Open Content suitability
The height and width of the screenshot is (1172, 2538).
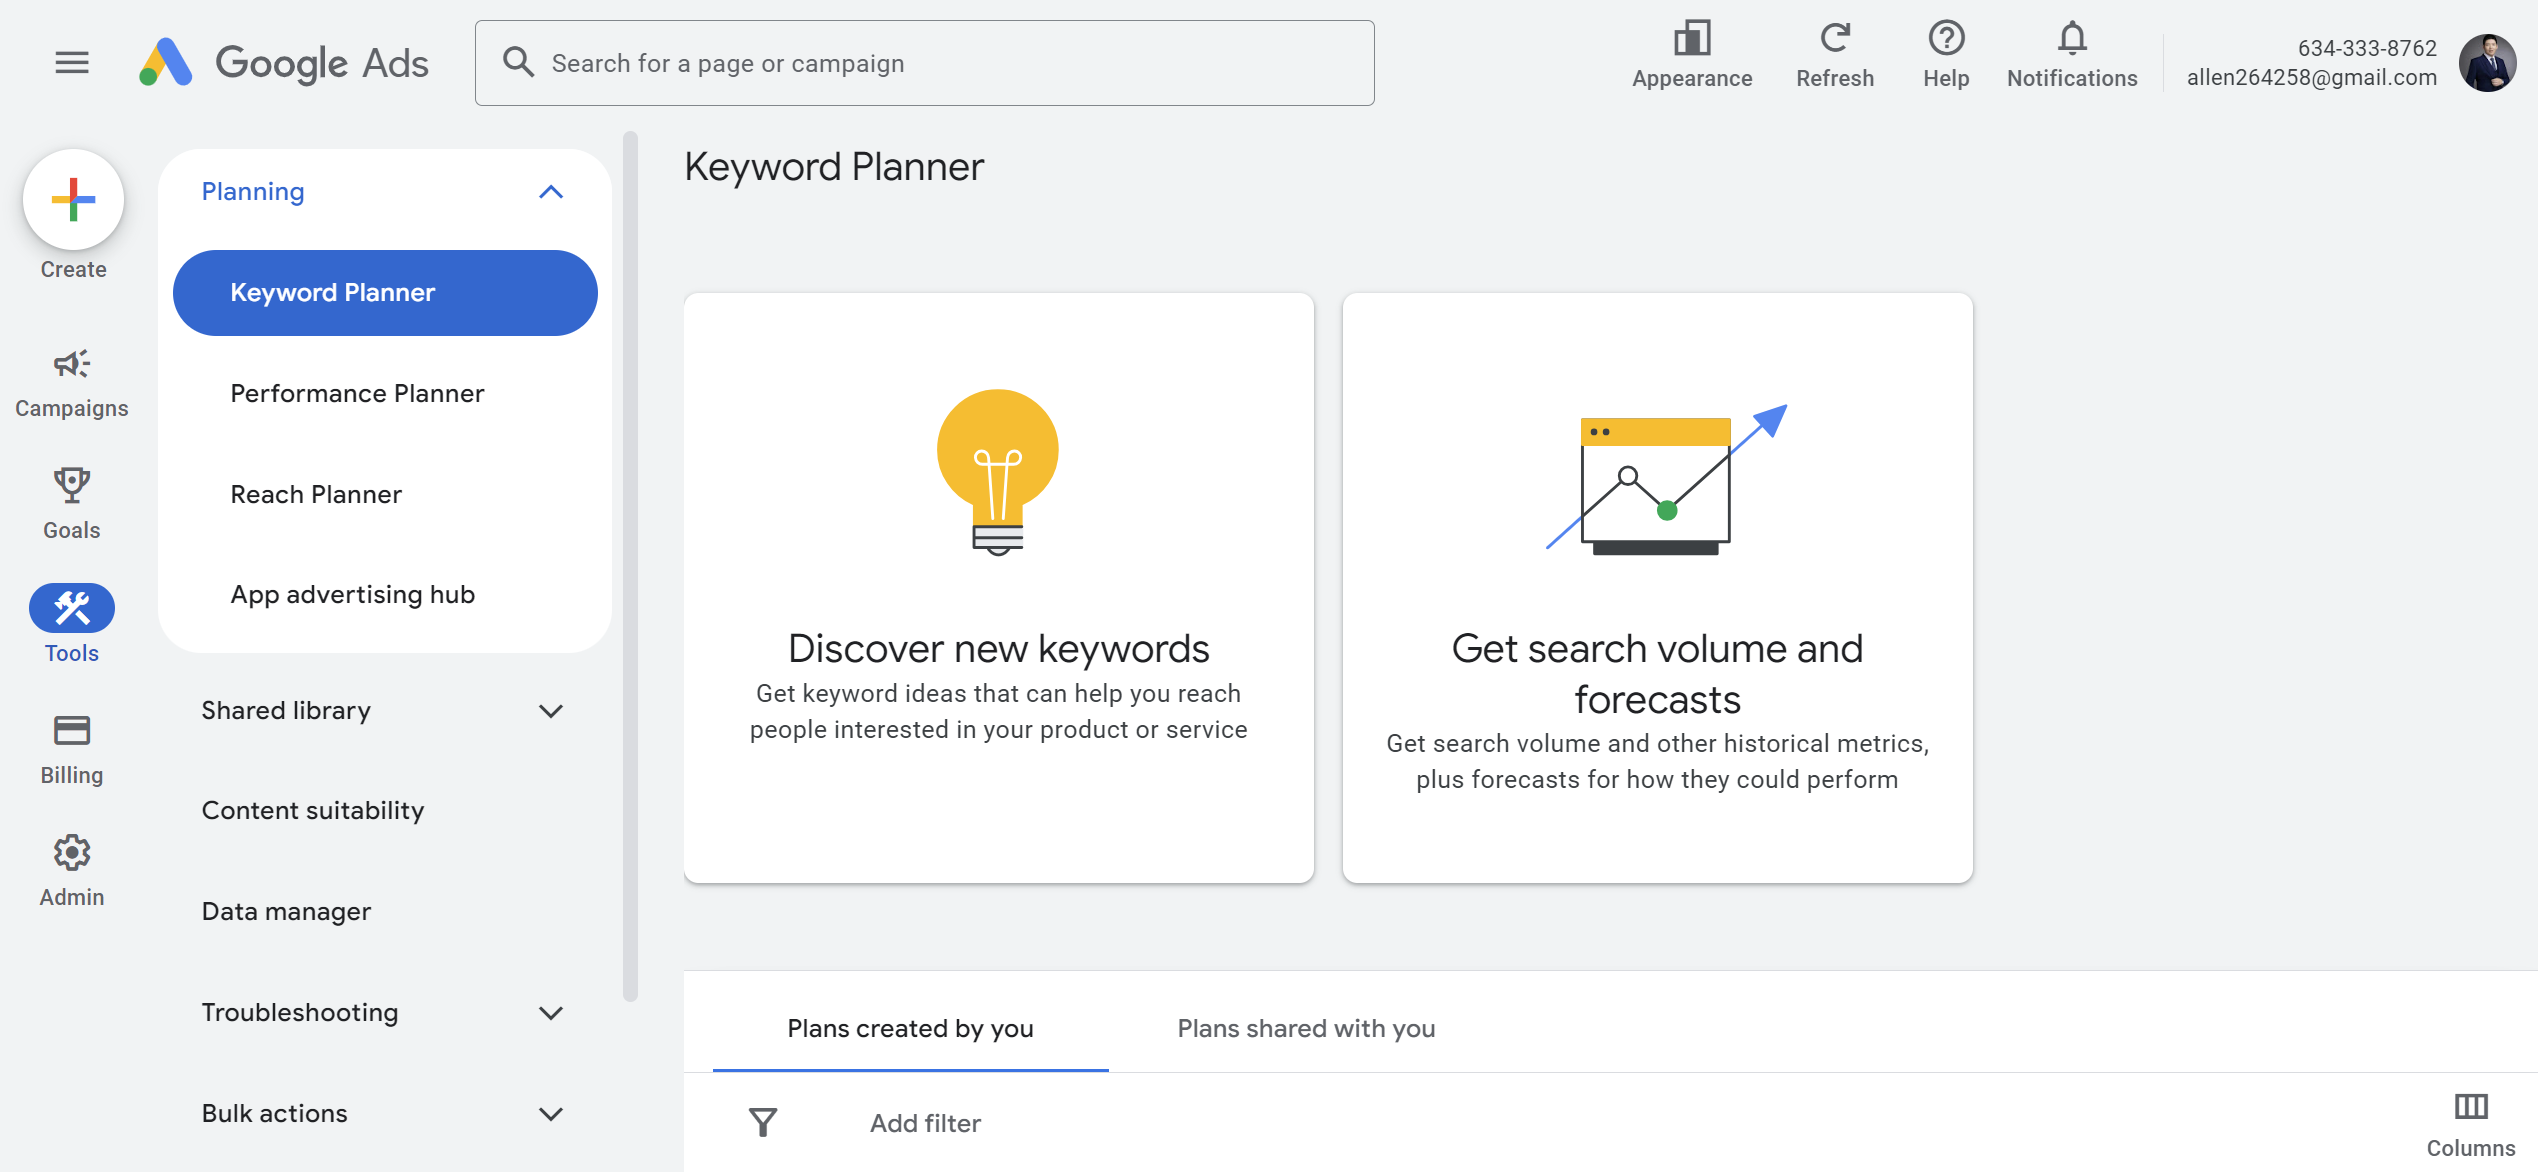pos(385,811)
